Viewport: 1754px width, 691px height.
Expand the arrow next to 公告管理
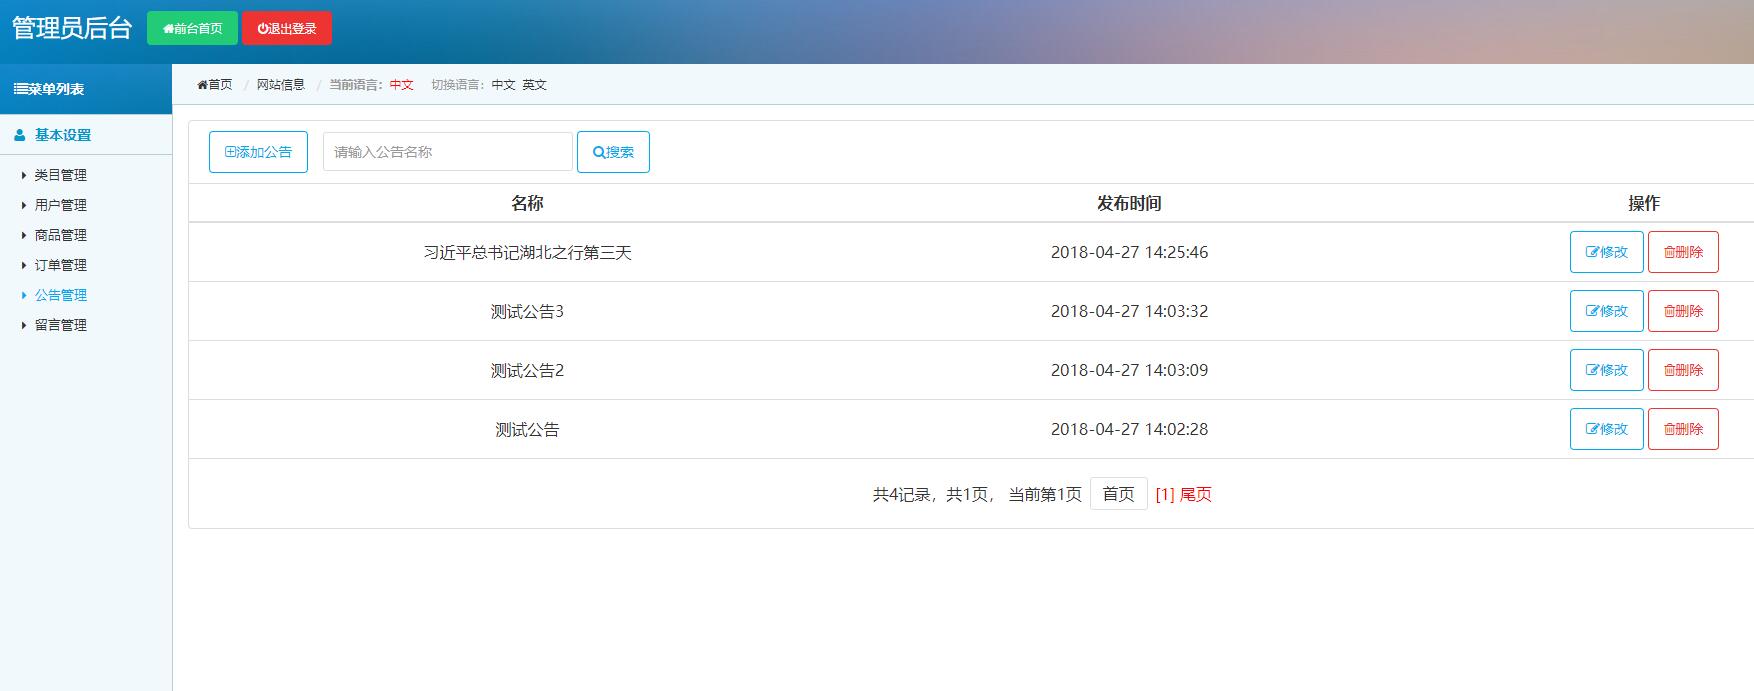coord(24,295)
